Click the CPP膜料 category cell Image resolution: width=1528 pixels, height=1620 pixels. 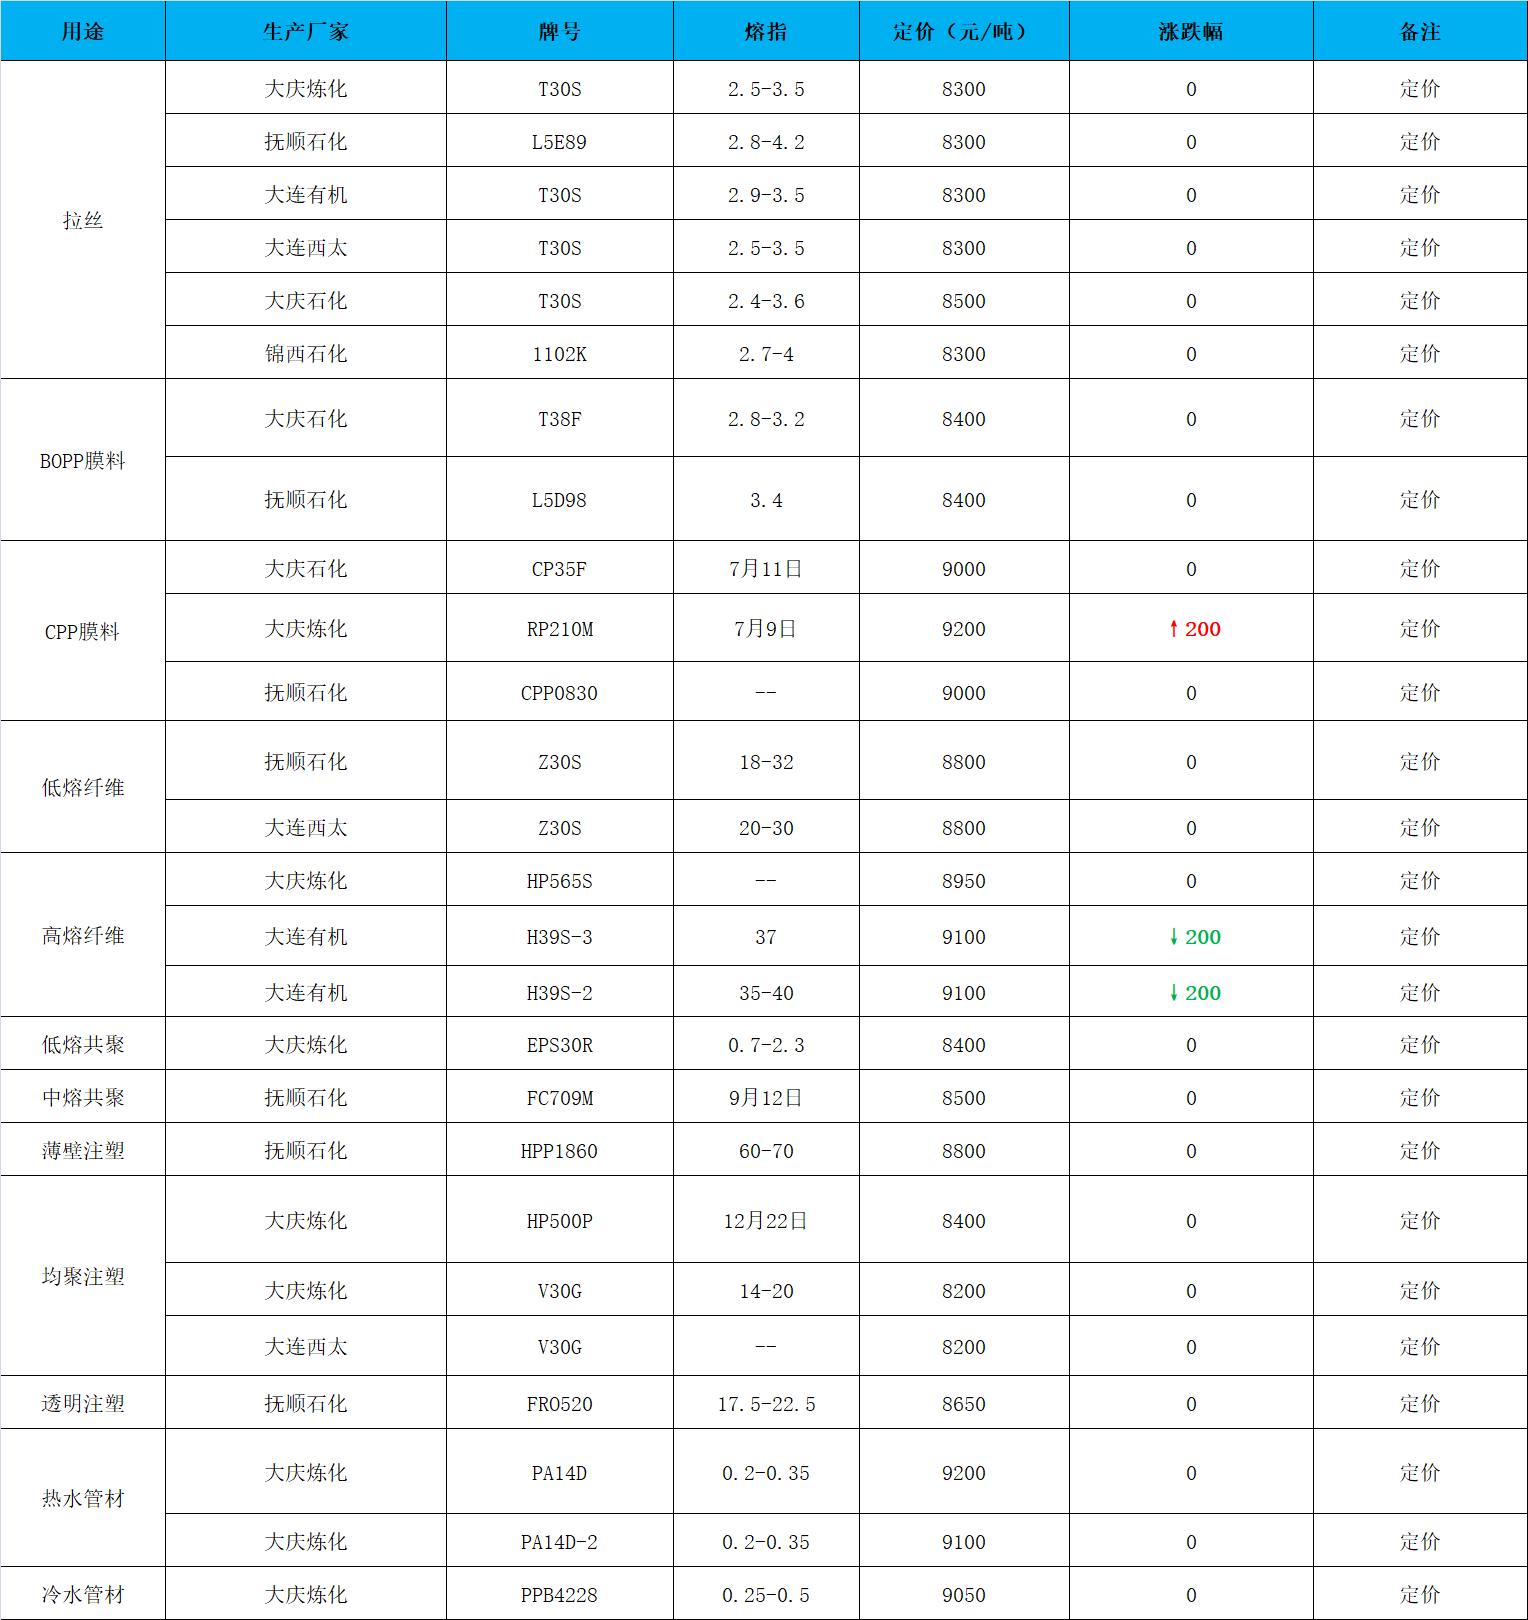(x=82, y=631)
